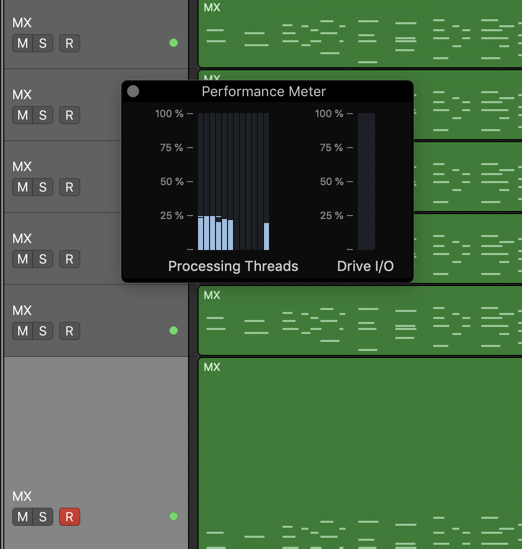Select the fifth track's green MX region
Image resolution: width=522 pixels, height=549 pixels.
click(x=360, y=321)
